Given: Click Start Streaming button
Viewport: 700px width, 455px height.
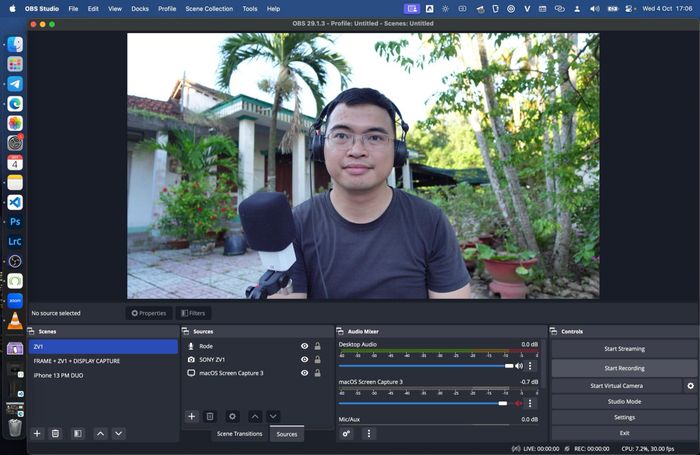Looking at the screenshot, I should click(x=624, y=349).
